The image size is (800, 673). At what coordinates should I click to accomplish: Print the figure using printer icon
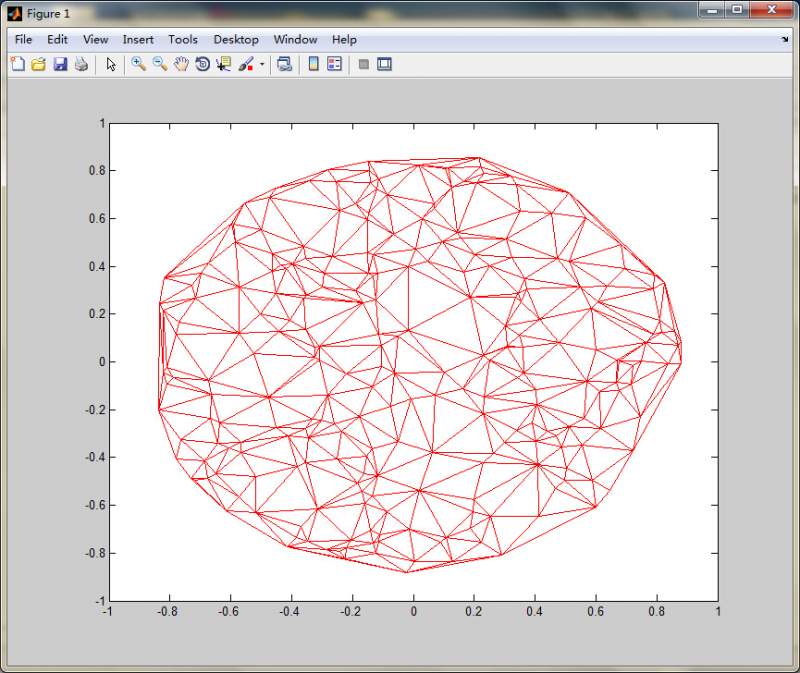pyautogui.click(x=81, y=64)
